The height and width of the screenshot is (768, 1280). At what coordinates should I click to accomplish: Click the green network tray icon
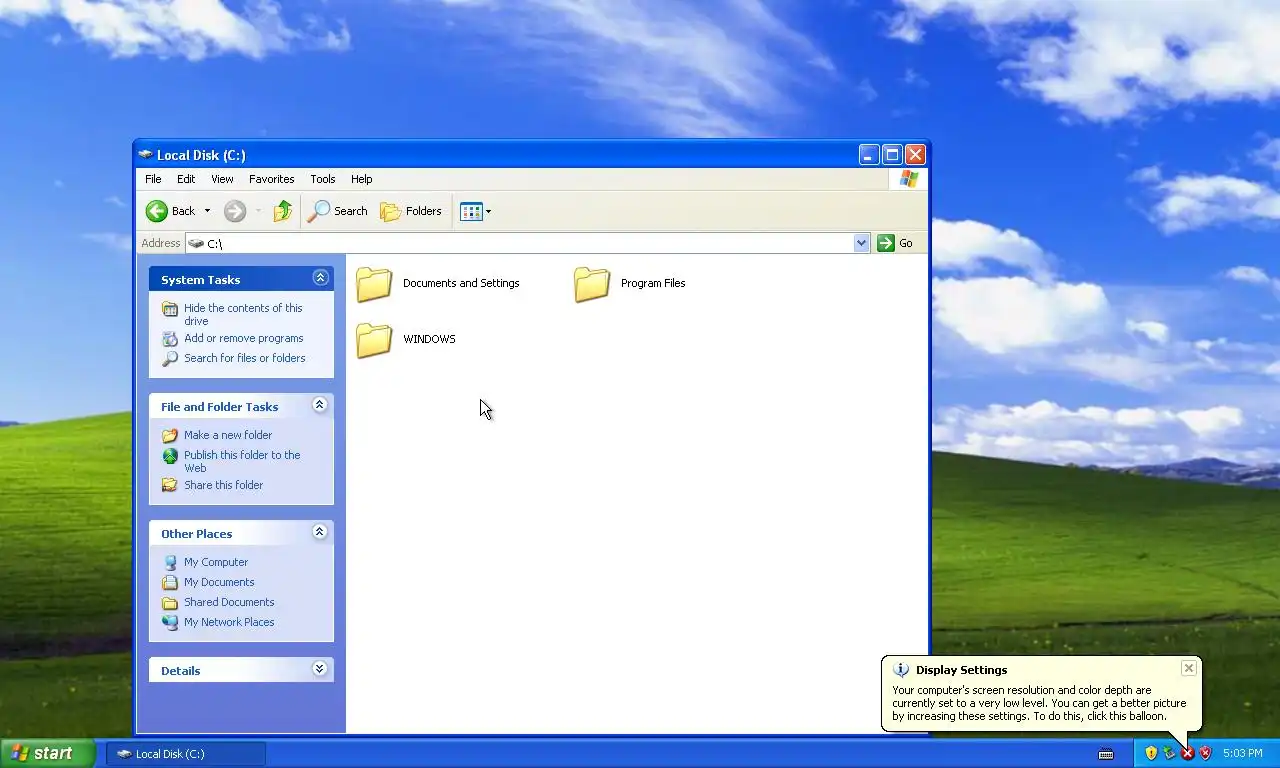pos(1169,753)
